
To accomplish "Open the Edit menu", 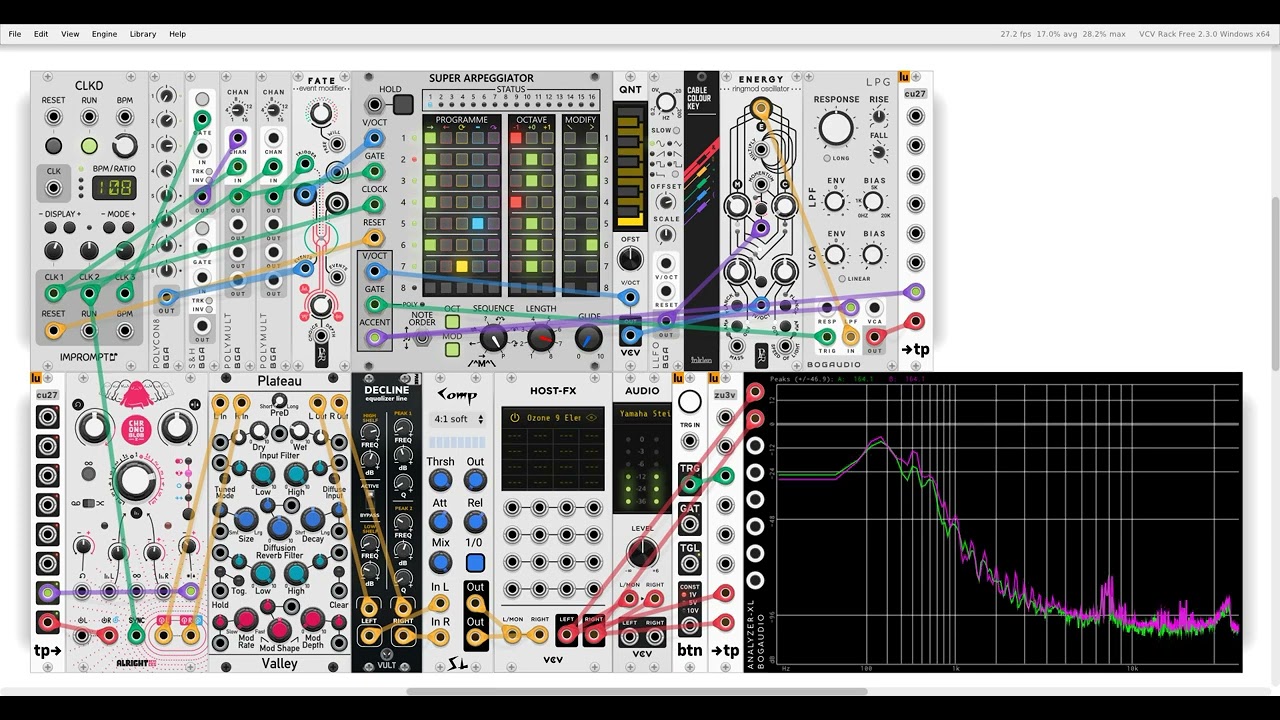I will 41,34.
